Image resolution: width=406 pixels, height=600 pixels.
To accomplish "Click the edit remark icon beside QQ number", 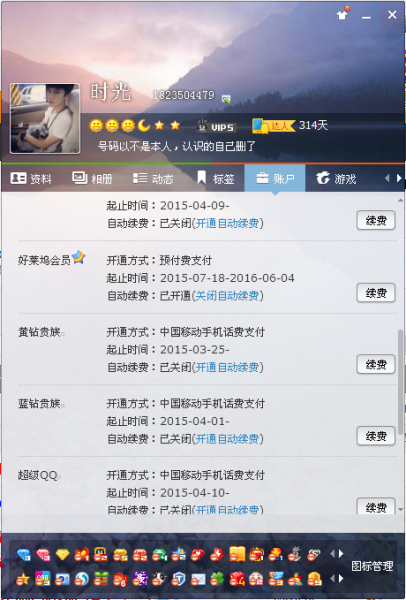I will [226, 99].
